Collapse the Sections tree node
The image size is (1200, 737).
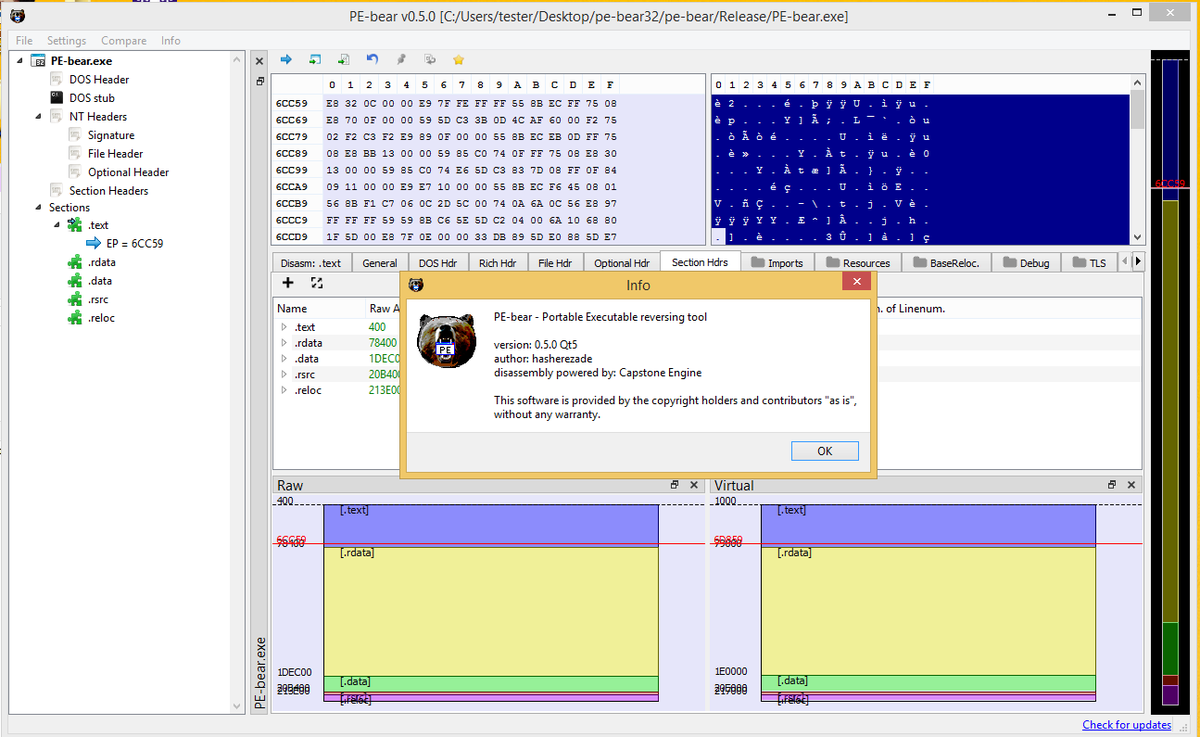coord(39,208)
